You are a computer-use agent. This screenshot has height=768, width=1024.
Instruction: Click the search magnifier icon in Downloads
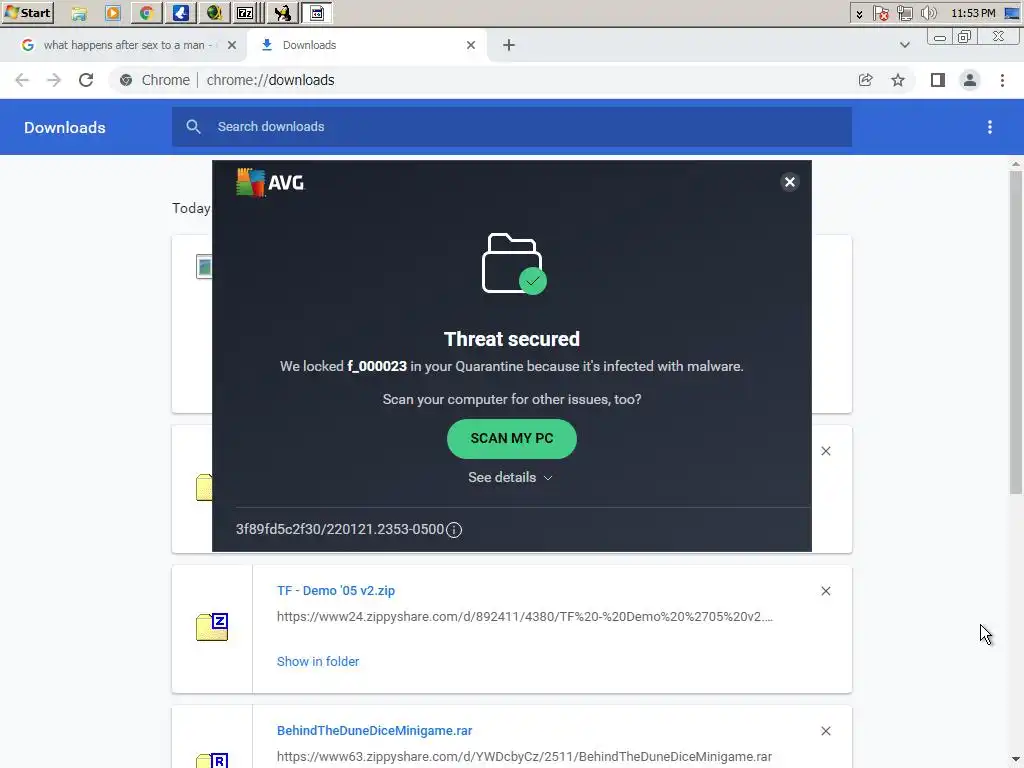pyautogui.click(x=193, y=127)
